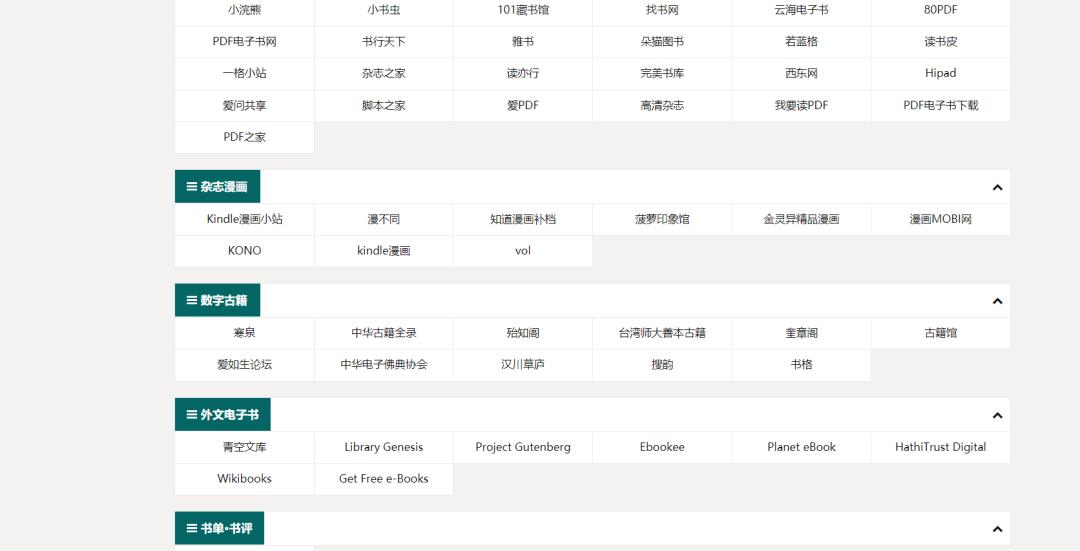Click the 杂志漫画 section header
The height and width of the screenshot is (551, 1080).
point(218,187)
